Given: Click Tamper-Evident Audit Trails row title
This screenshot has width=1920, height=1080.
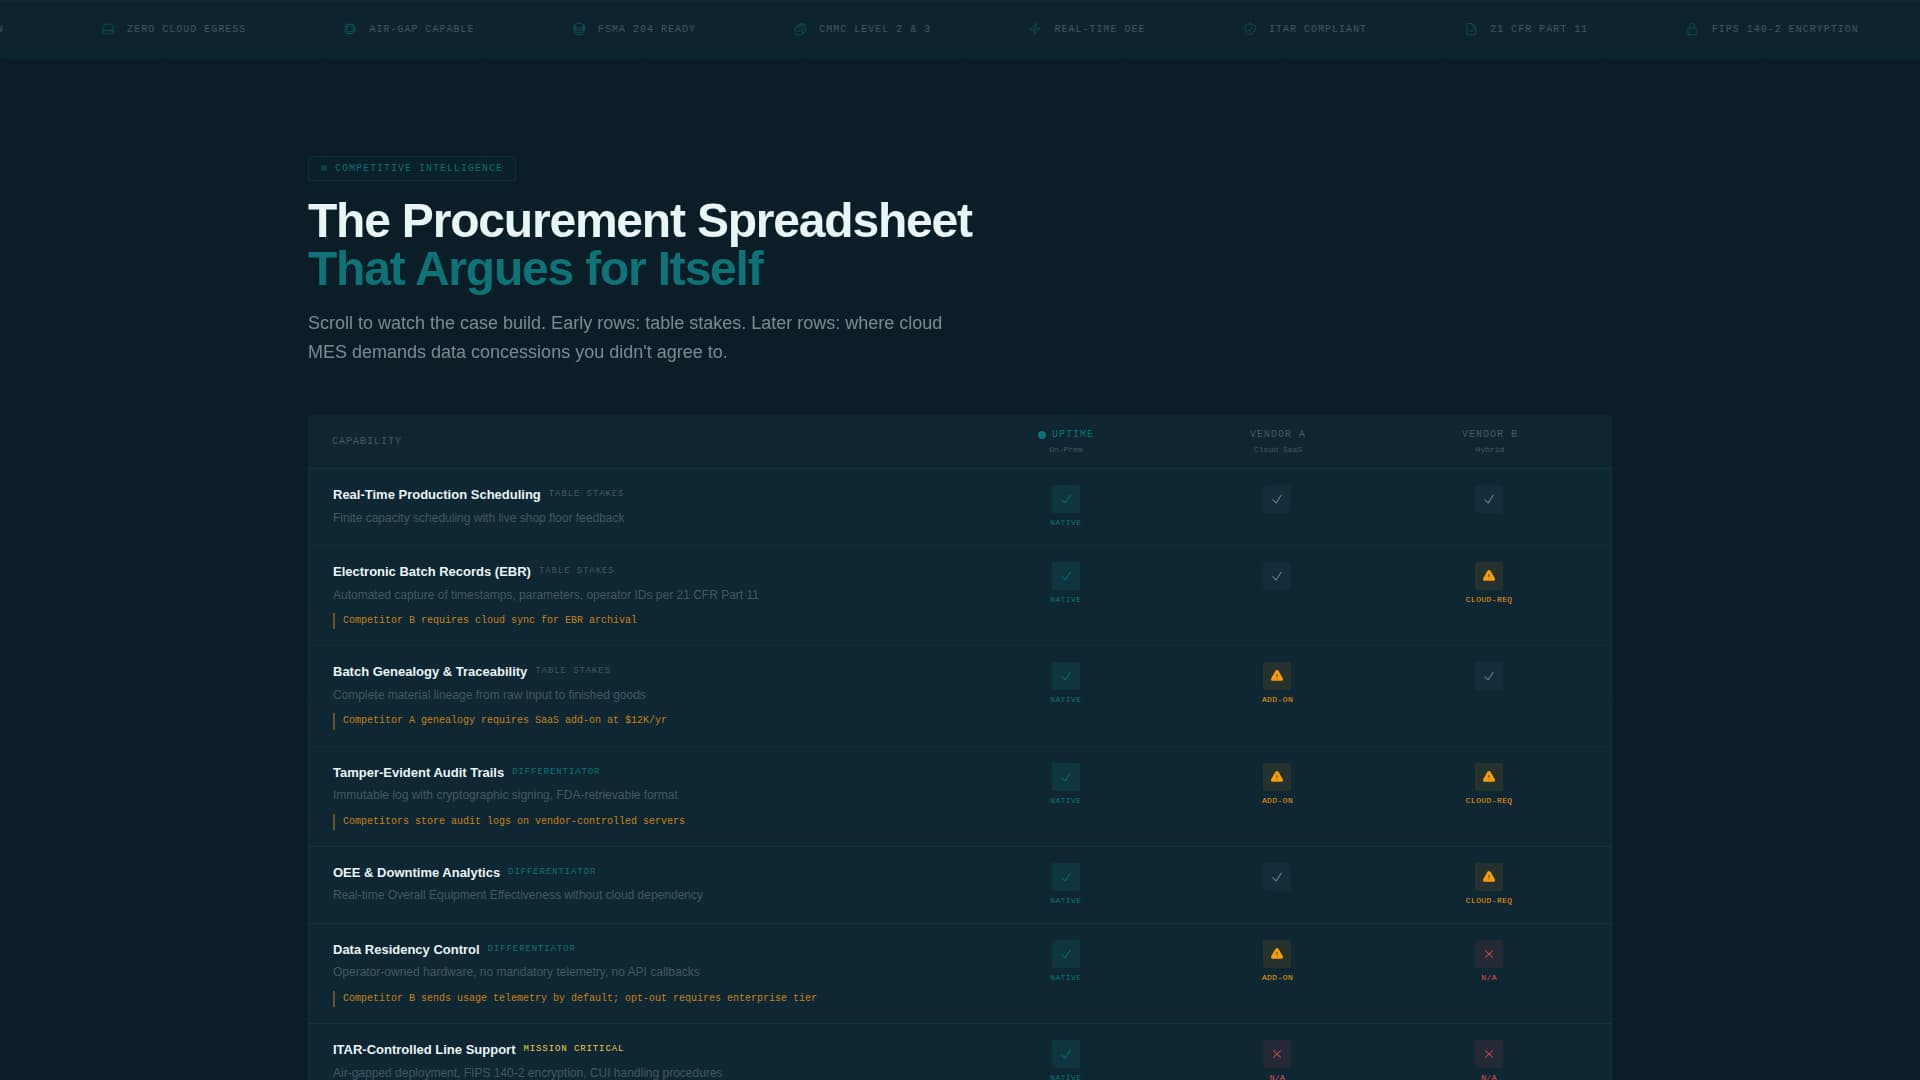Looking at the screenshot, I should pyautogui.click(x=418, y=772).
